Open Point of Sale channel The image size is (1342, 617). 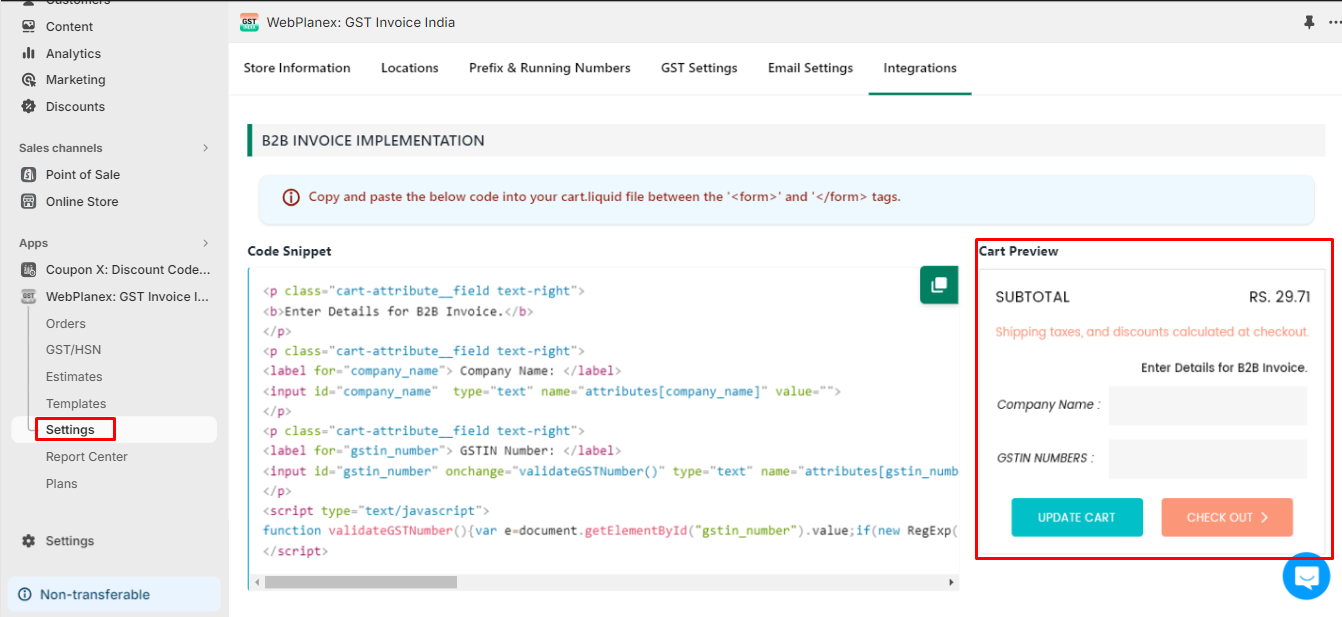coord(83,174)
